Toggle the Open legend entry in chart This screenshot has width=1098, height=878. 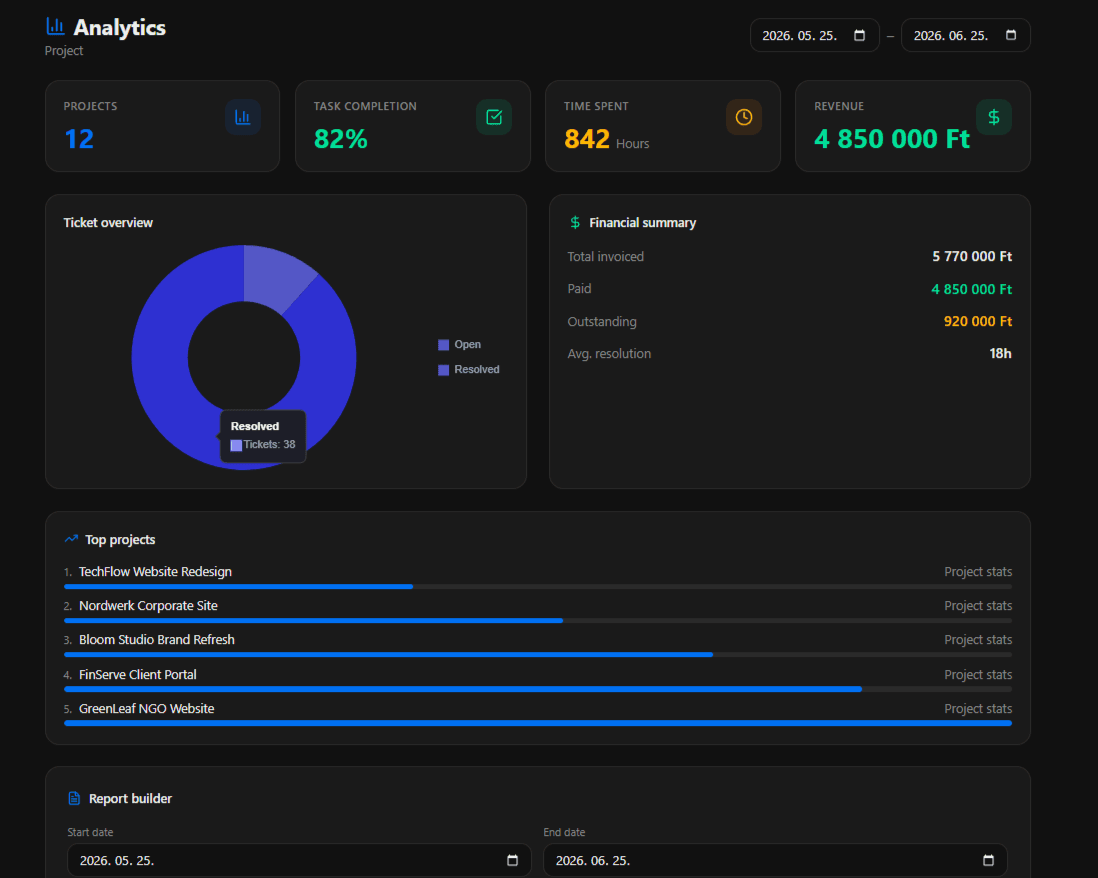tap(459, 344)
